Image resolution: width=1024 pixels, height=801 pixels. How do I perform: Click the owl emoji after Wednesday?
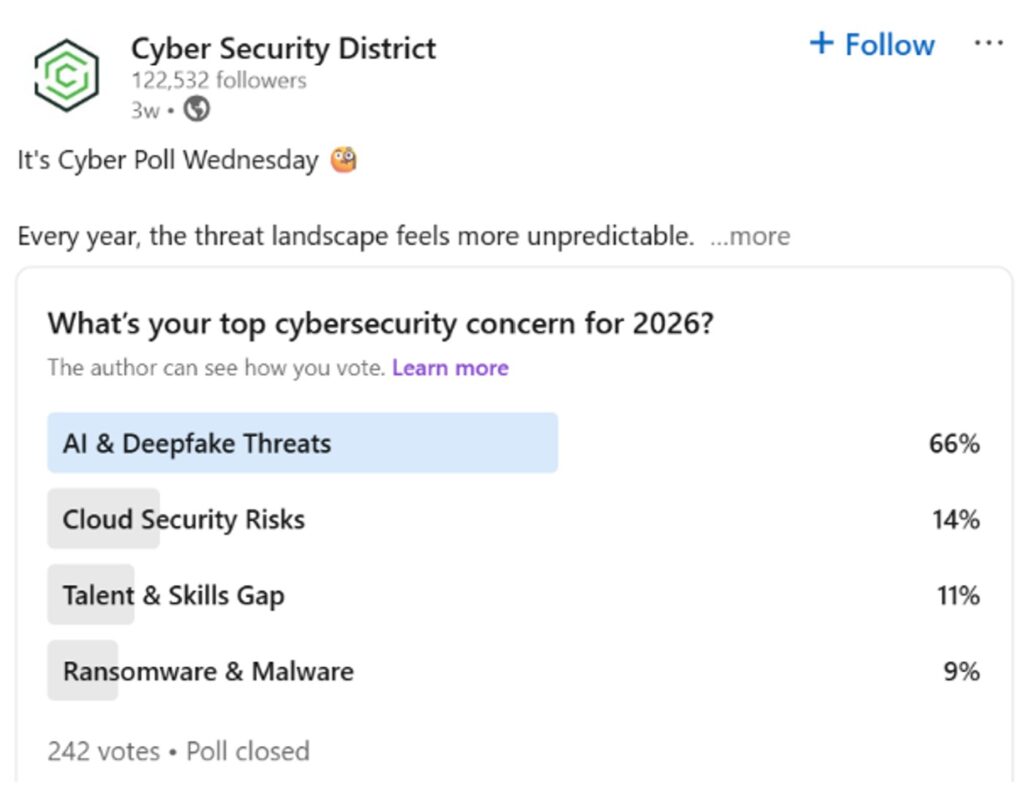coord(344,160)
